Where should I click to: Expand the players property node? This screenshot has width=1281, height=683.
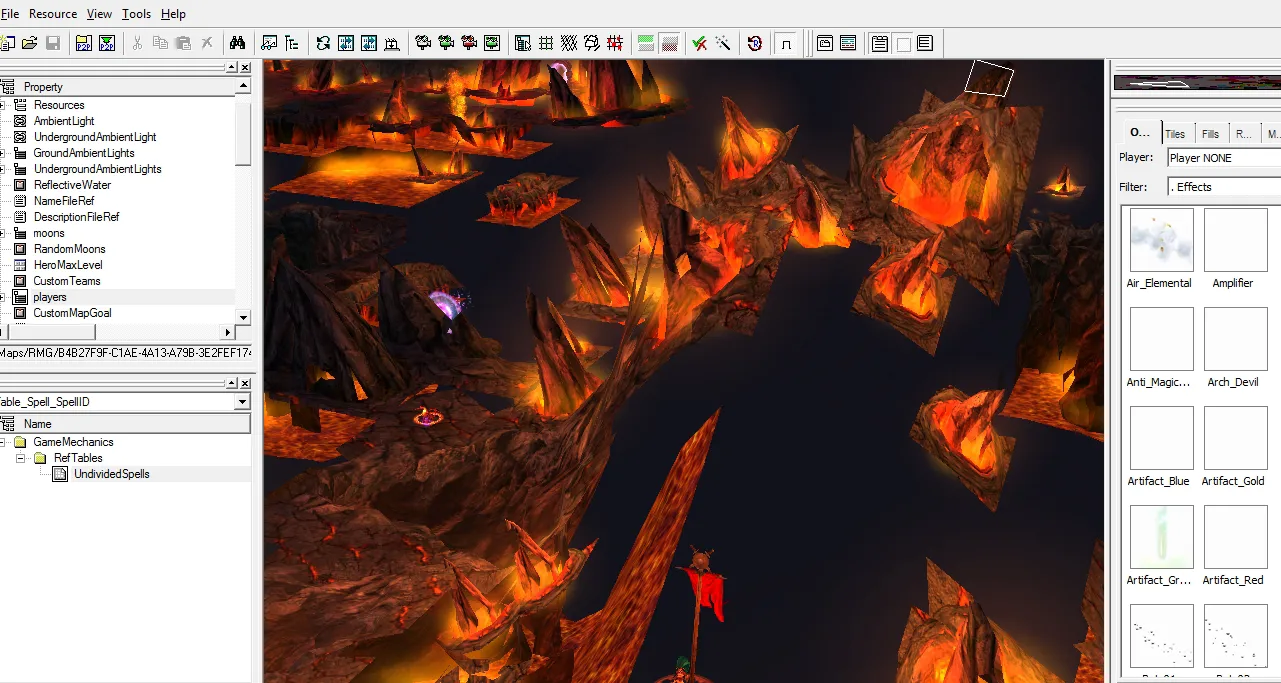click(3, 297)
